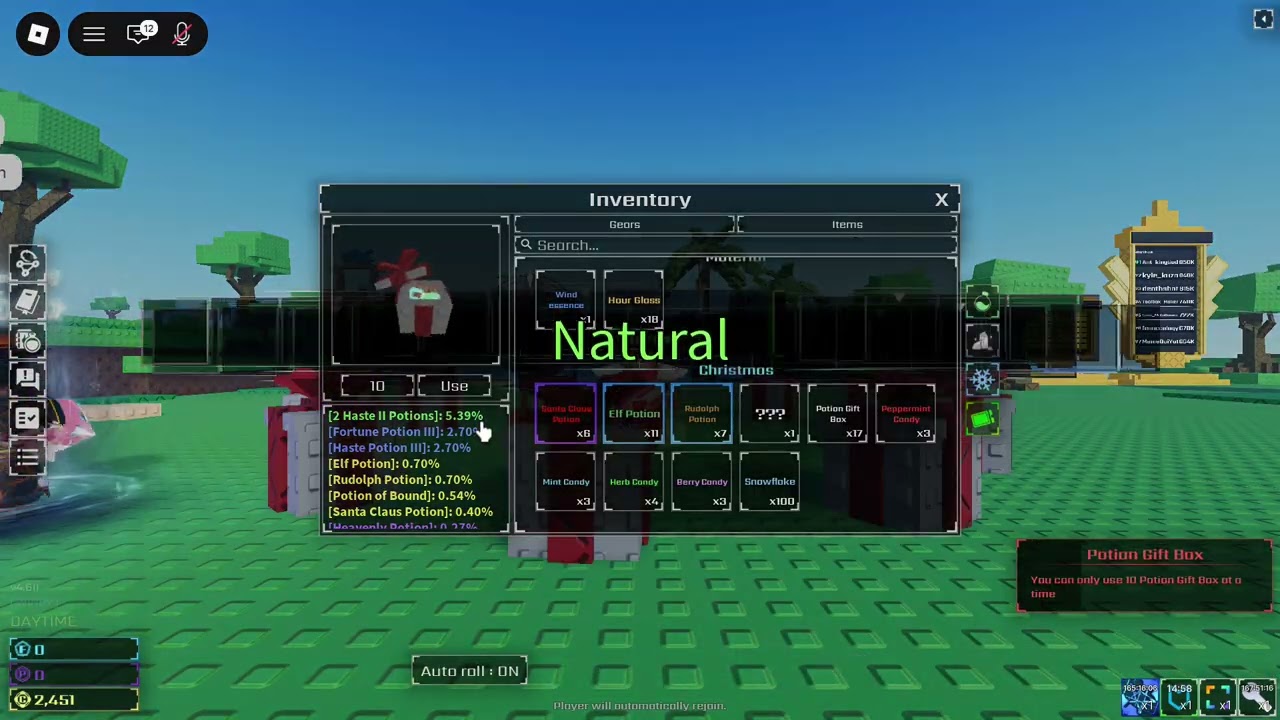1280x720 pixels.
Task: Click the Christmas section header
Action: (736, 370)
